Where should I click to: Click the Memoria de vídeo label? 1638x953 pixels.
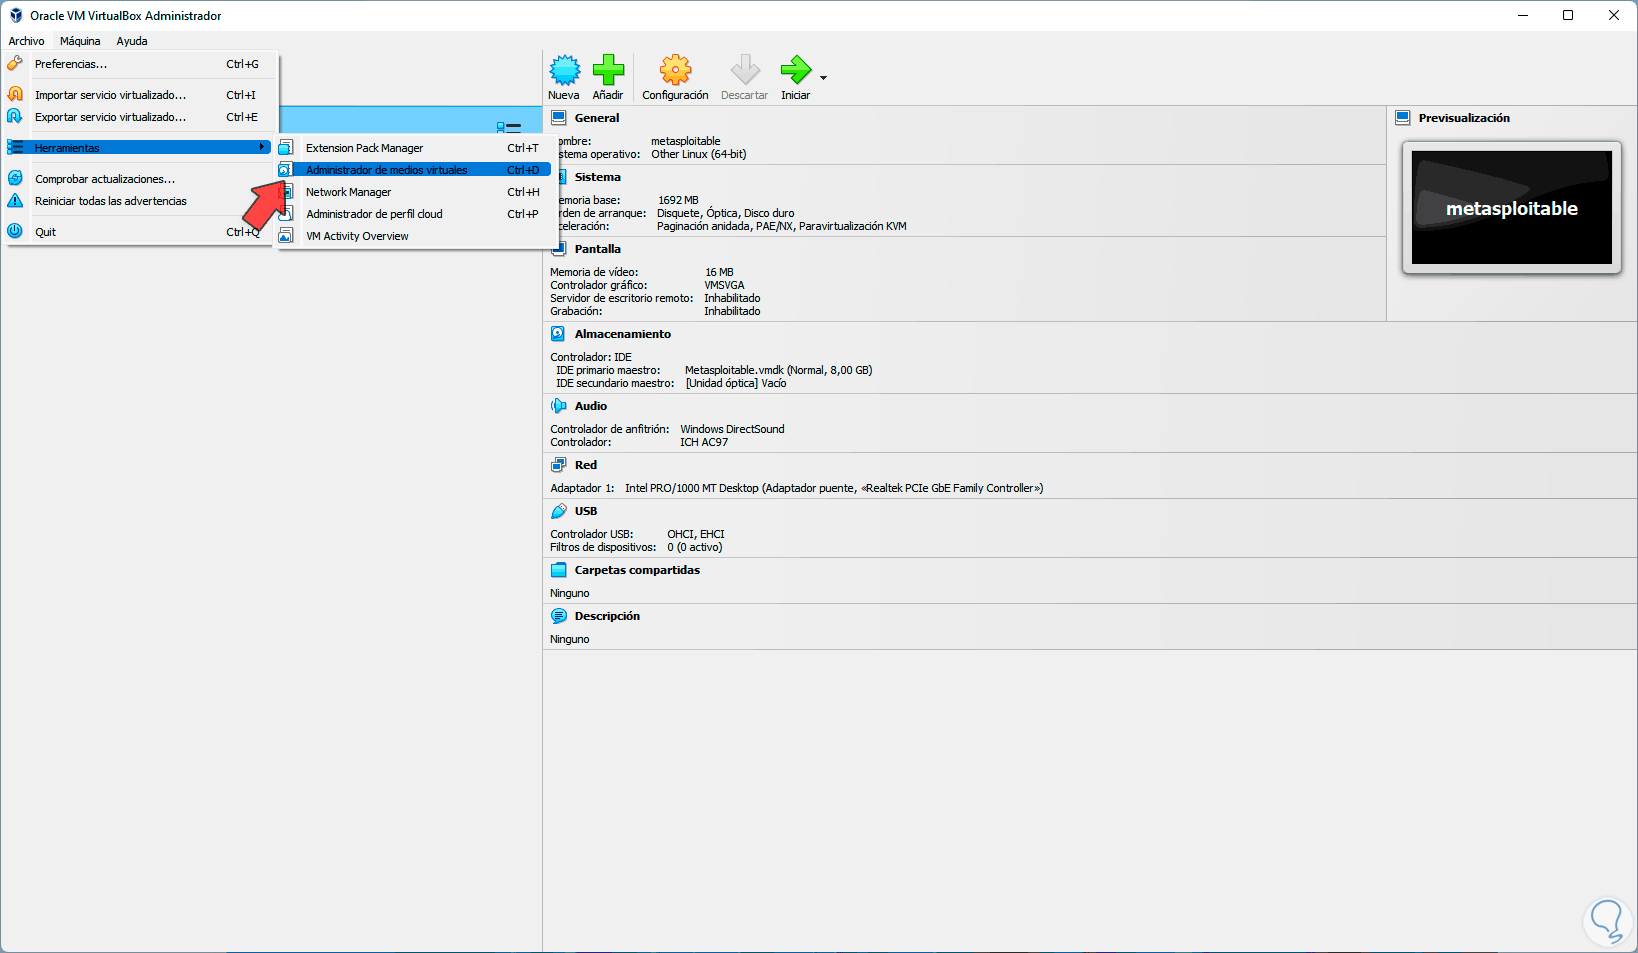tap(594, 272)
